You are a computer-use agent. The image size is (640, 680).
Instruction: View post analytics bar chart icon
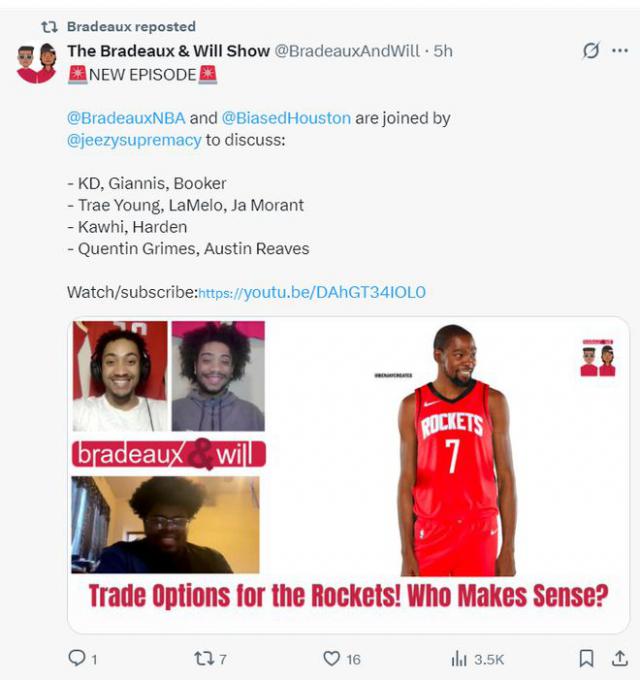pos(459,658)
